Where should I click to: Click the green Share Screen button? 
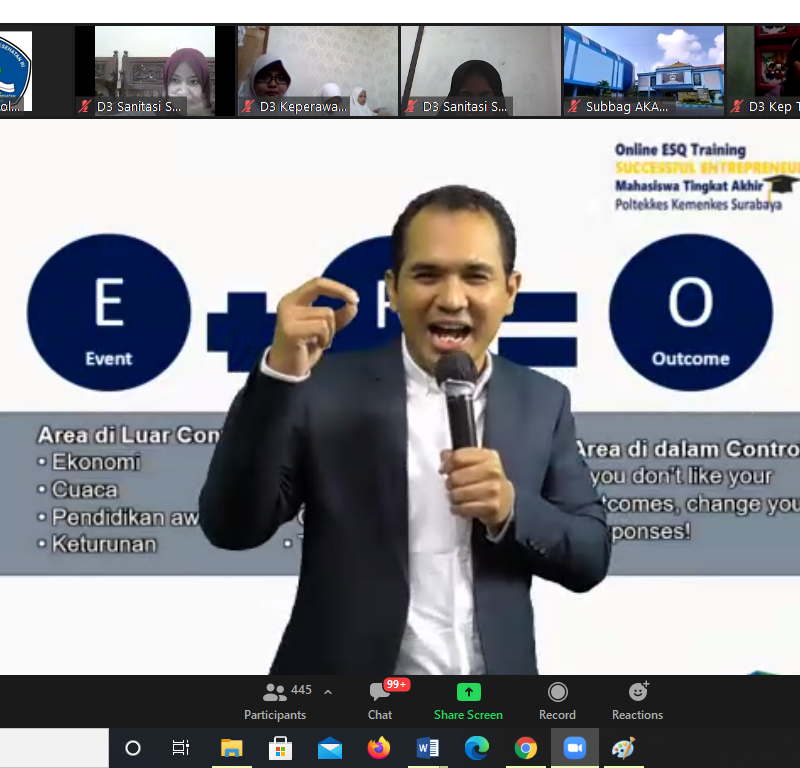coord(468,701)
